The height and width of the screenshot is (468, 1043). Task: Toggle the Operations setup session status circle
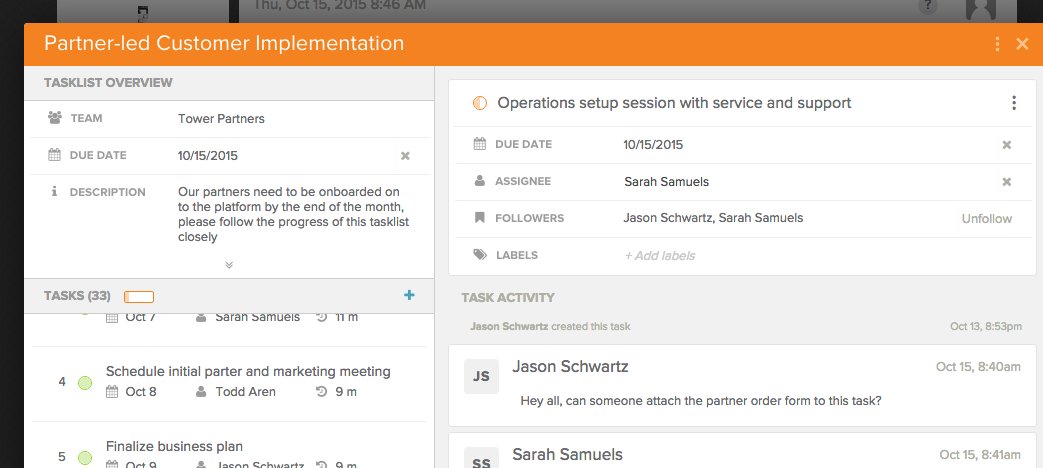pyautogui.click(x=480, y=103)
